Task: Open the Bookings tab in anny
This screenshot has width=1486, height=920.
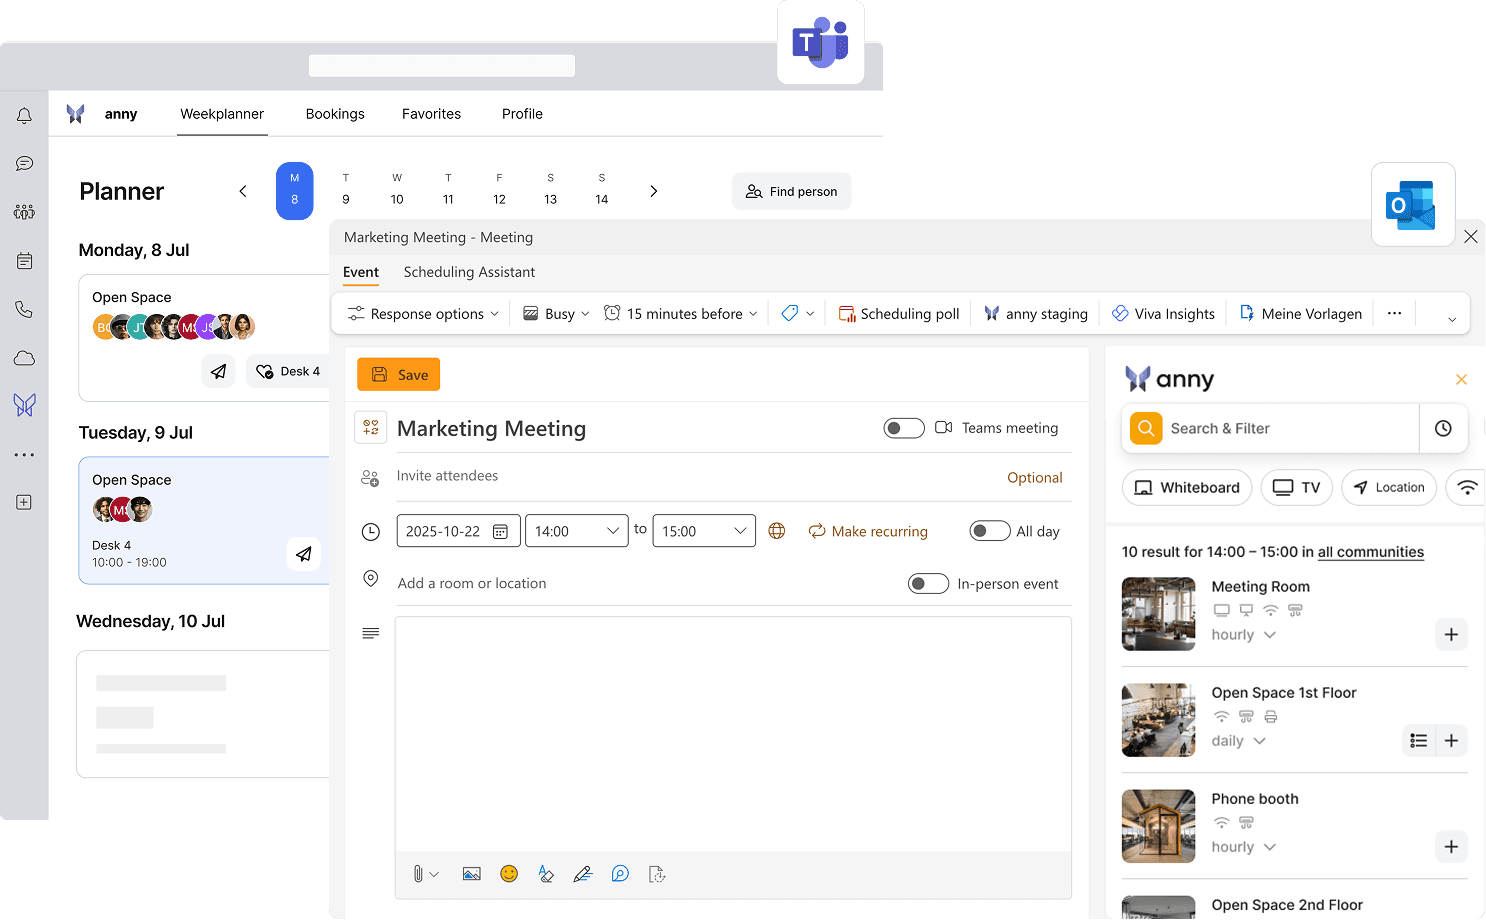Action: (335, 113)
